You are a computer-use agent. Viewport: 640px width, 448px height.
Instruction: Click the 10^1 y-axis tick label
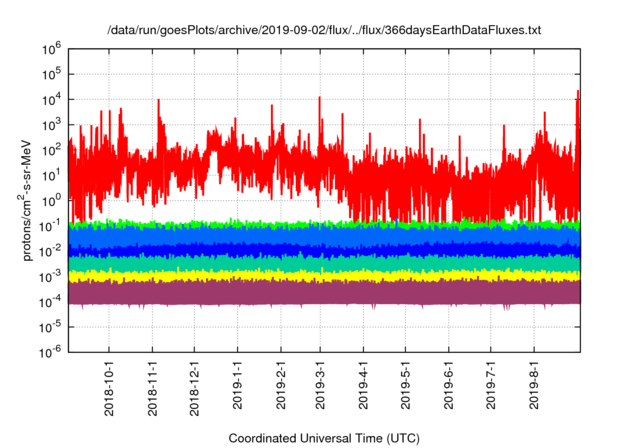click(x=51, y=175)
